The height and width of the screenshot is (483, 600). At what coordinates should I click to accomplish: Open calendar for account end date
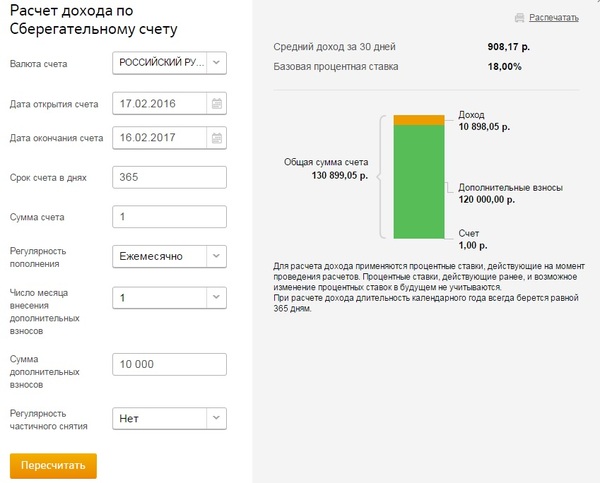(217, 138)
